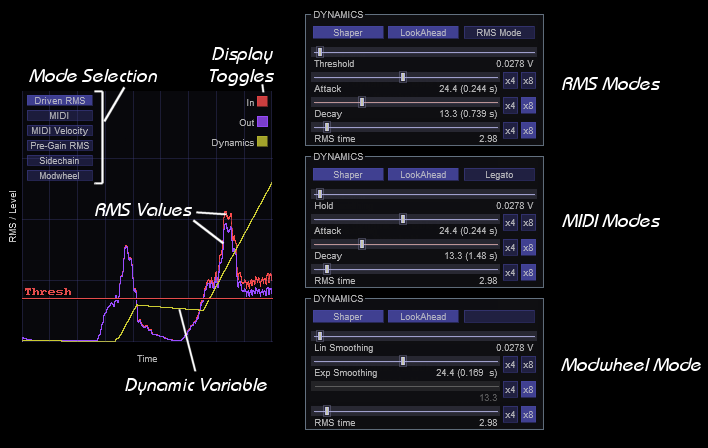
Task: Toggle the RMS Mode button
Action: pyautogui.click(x=499, y=33)
